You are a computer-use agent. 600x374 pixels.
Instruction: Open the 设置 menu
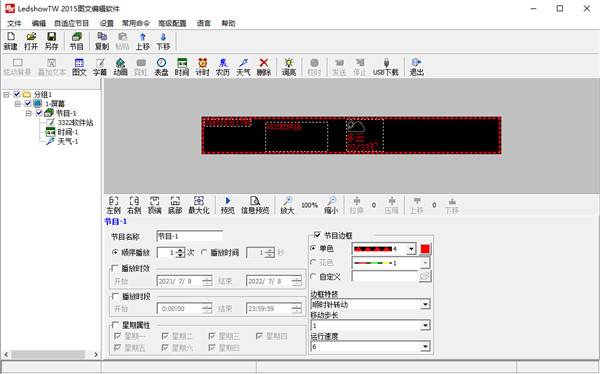tap(106, 23)
